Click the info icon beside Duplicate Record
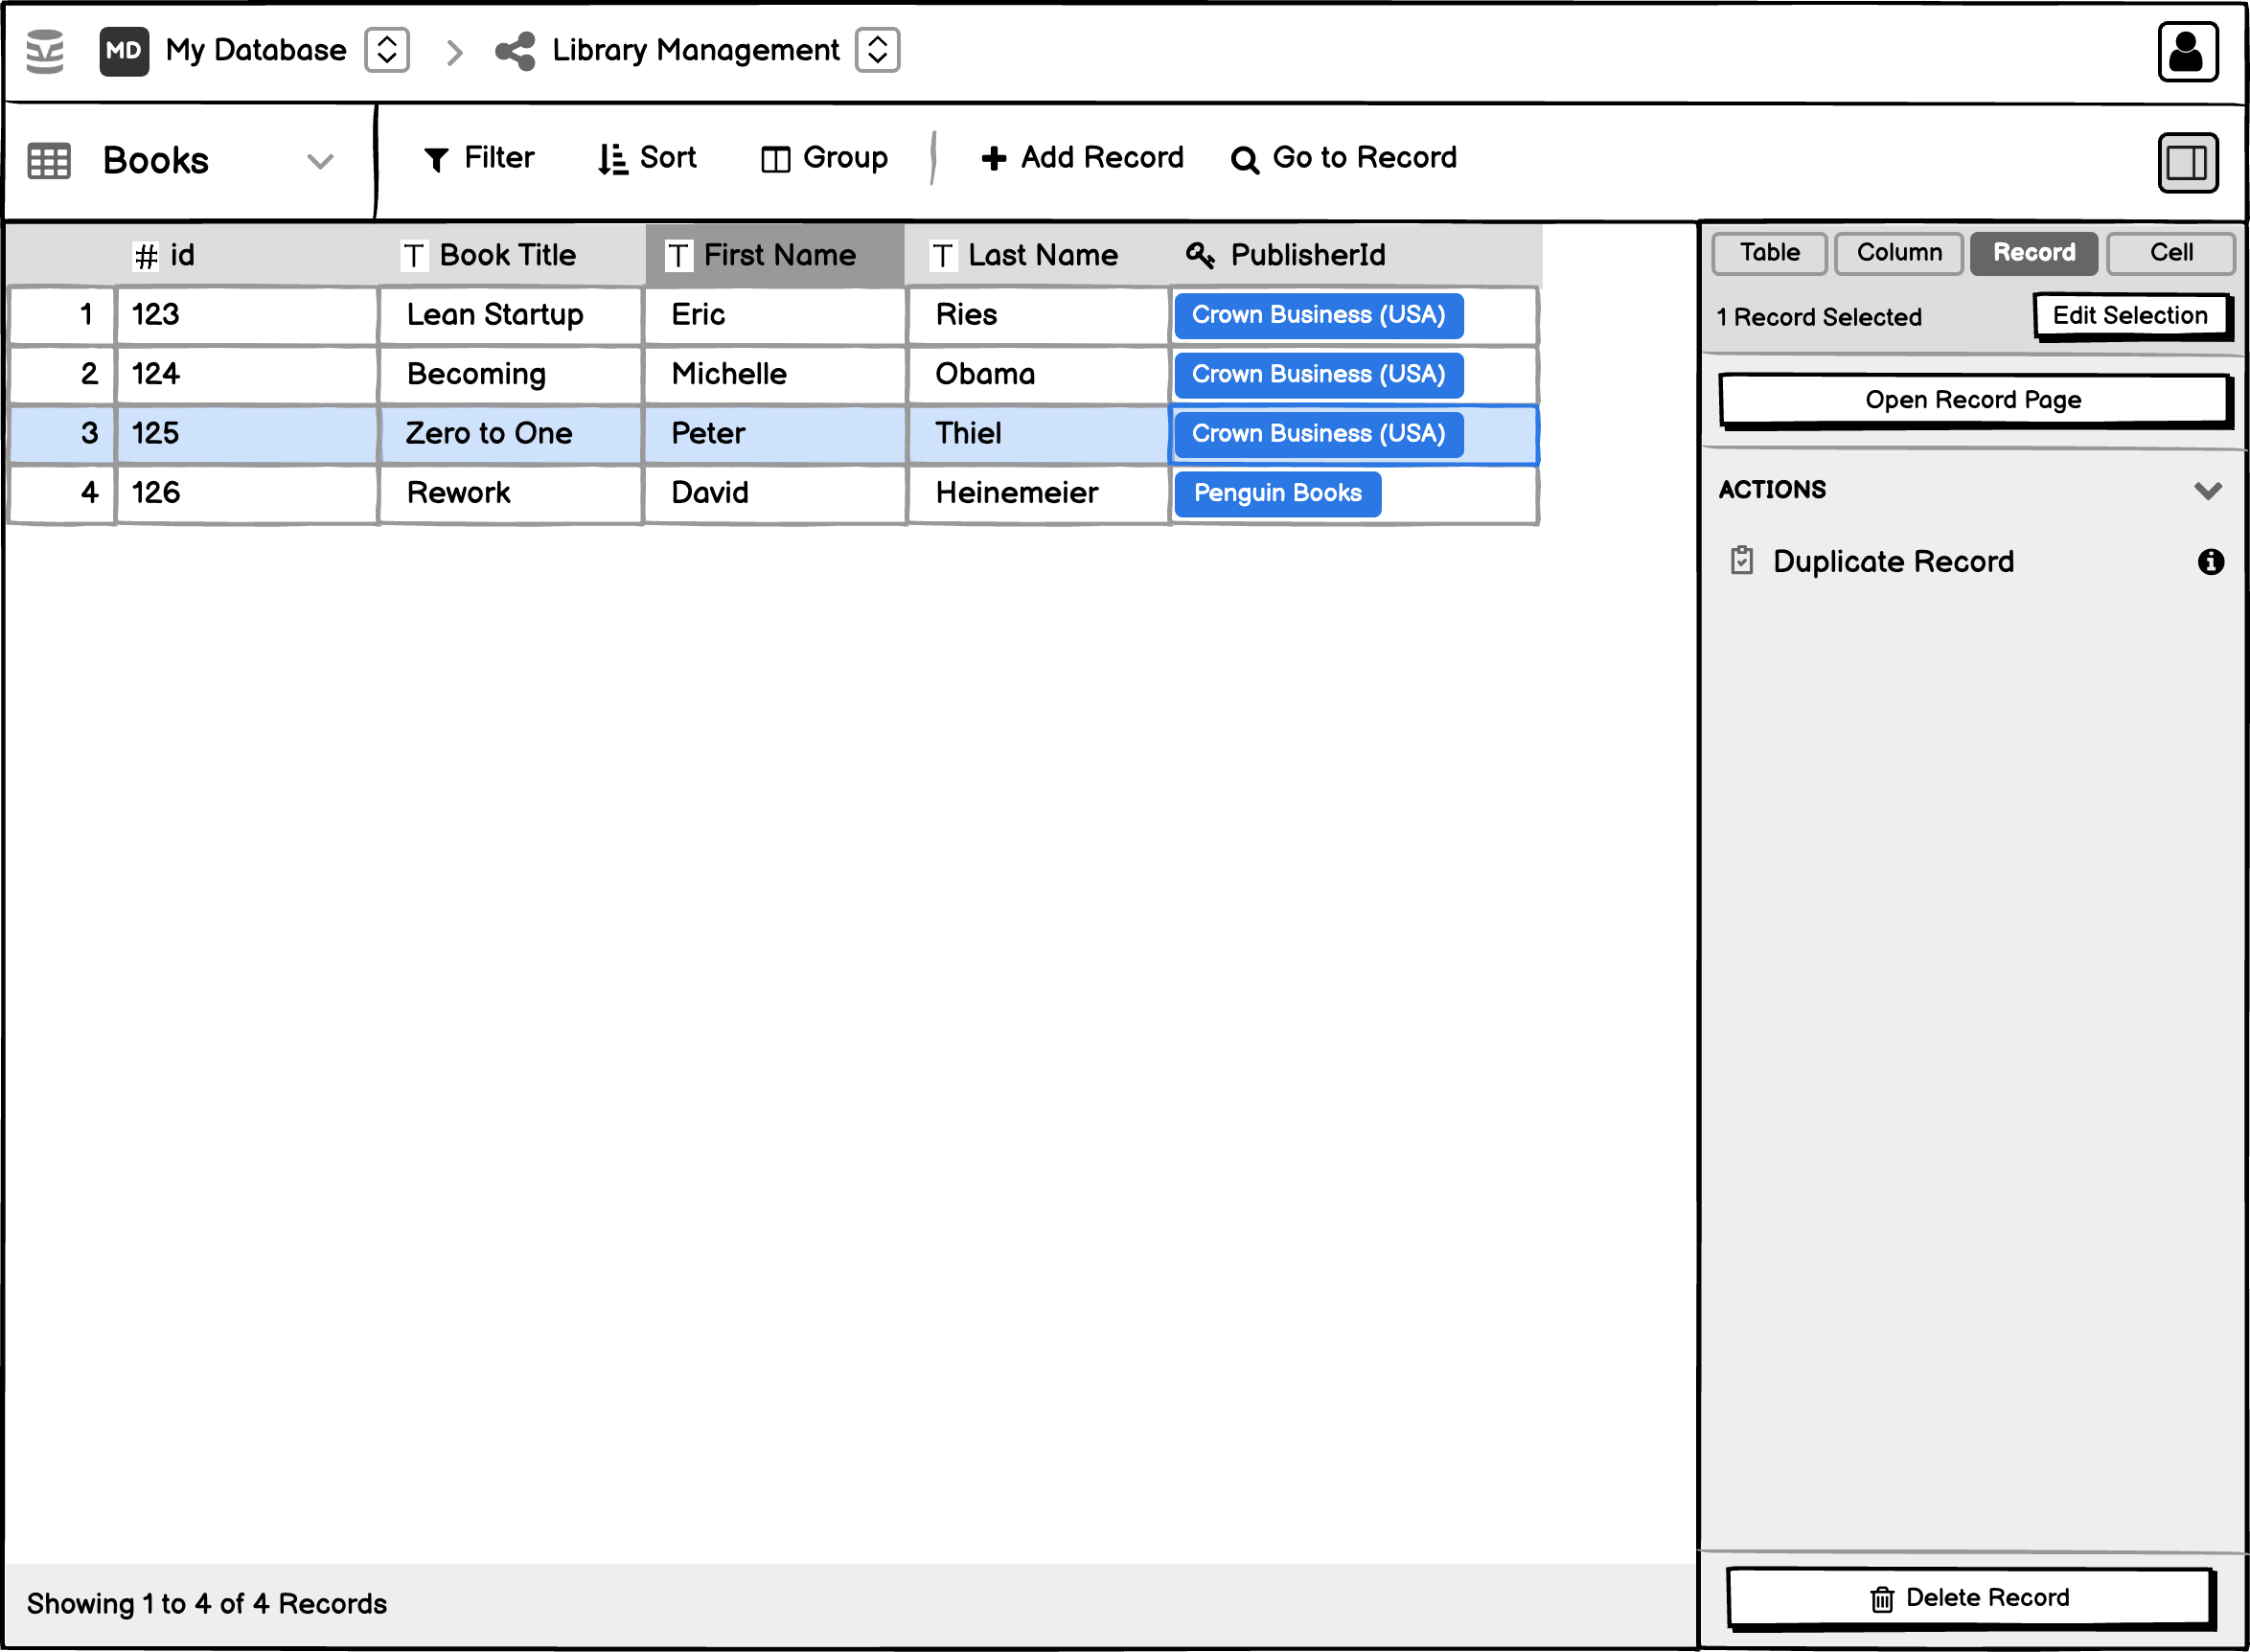The image size is (2250, 1652). pos(2210,562)
